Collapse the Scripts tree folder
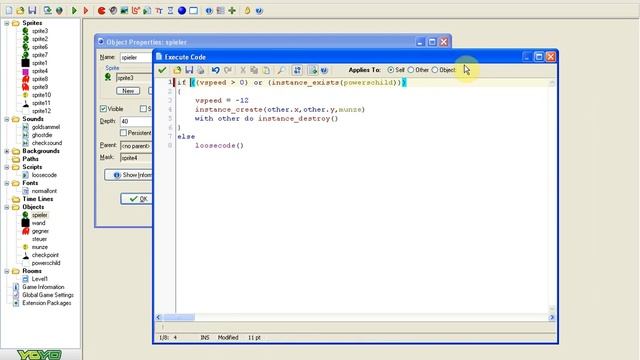This screenshot has width=640, height=360. pyautogui.click(x=7, y=167)
